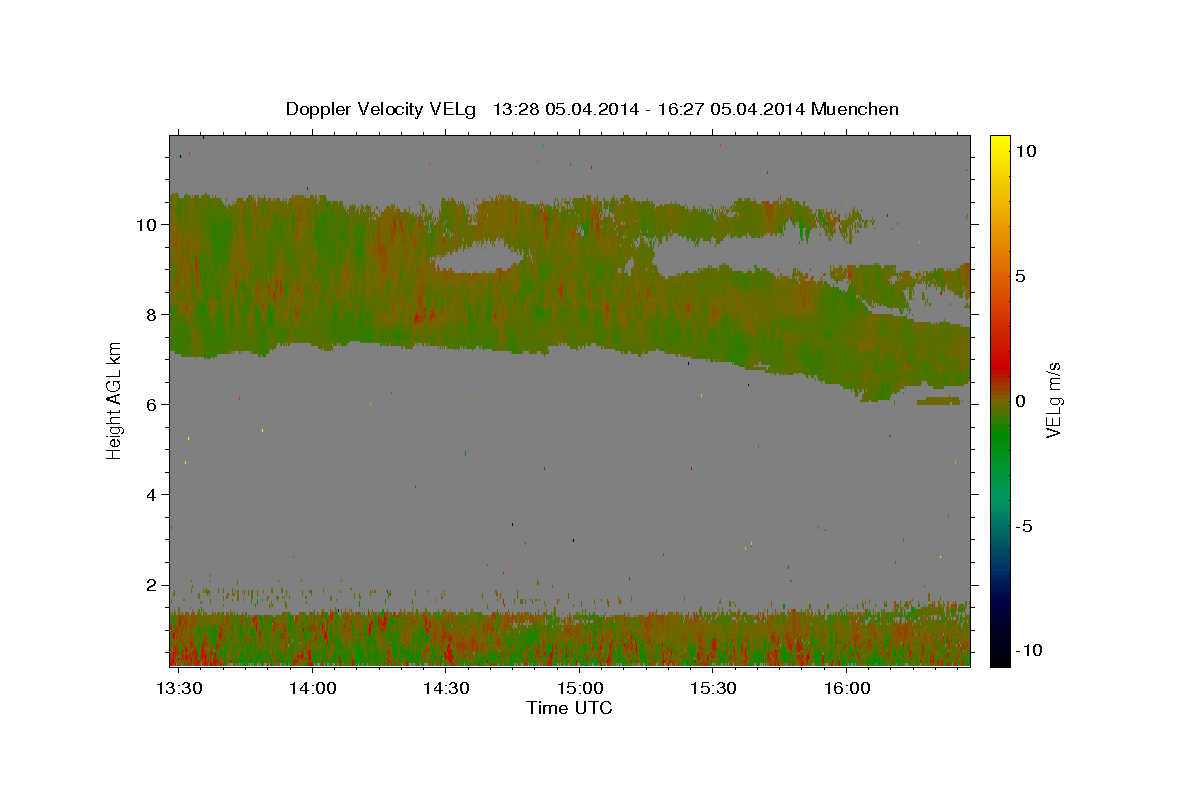Click the "VELg m/s" colorbar label
The height and width of the screenshot is (800, 1200).
[1052, 399]
